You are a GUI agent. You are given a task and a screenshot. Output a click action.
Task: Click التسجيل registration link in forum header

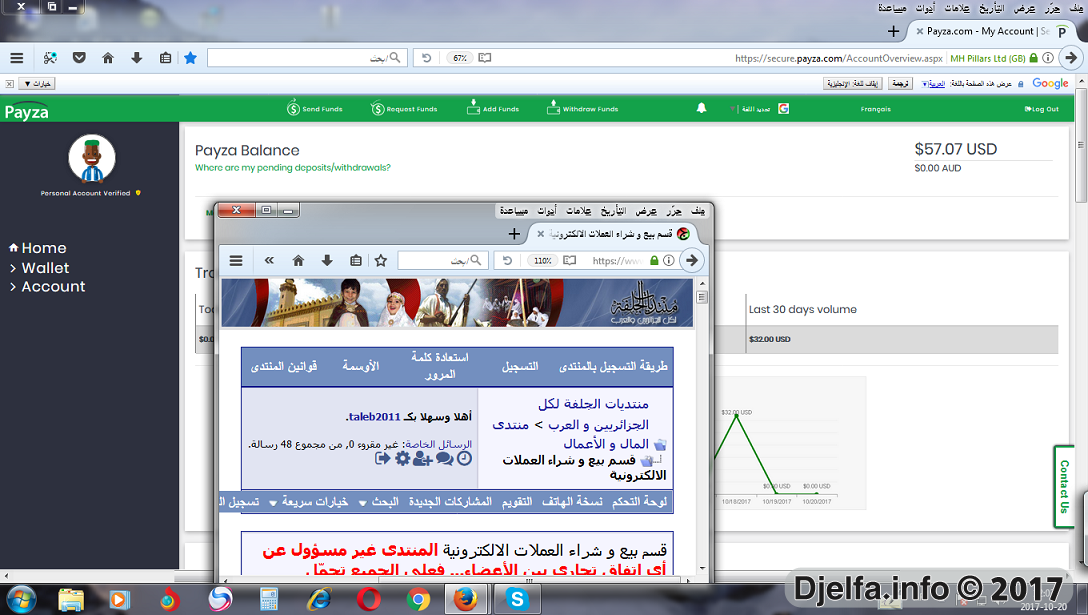(520, 367)
